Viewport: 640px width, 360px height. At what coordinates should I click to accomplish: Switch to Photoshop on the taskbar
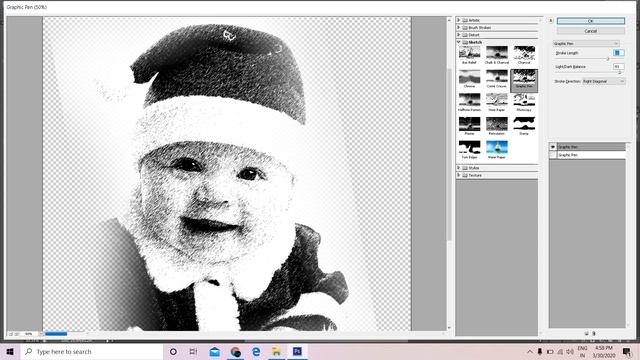click(x=297, y=351)
